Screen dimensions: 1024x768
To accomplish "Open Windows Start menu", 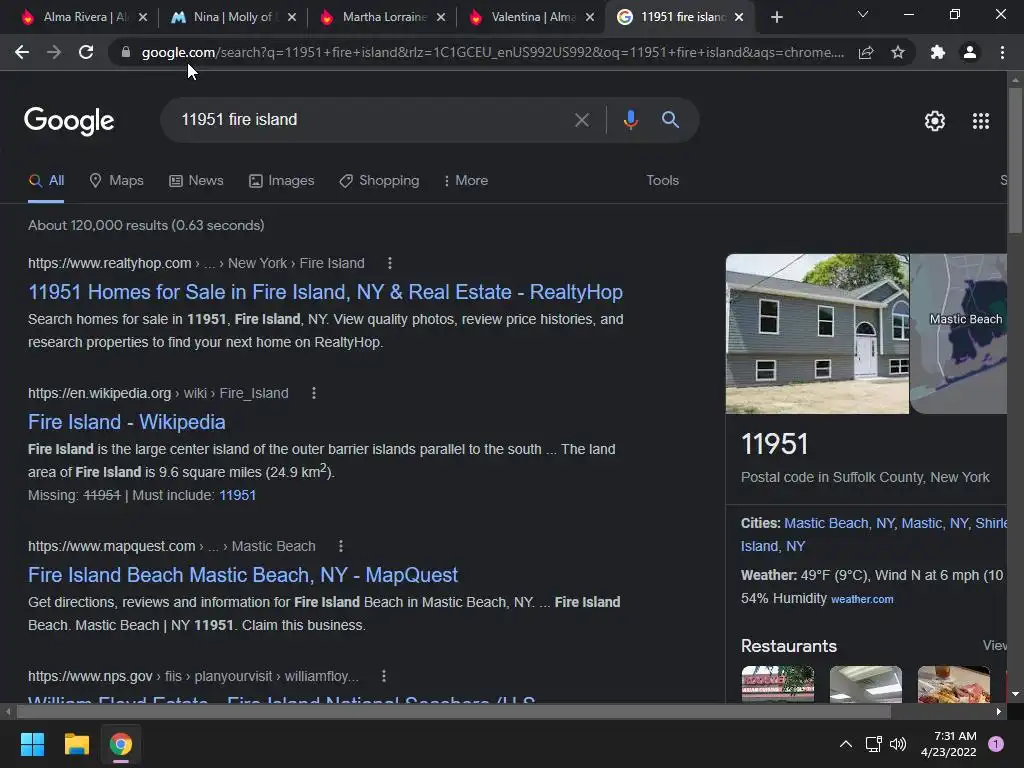I will click(x=32, y=744).
